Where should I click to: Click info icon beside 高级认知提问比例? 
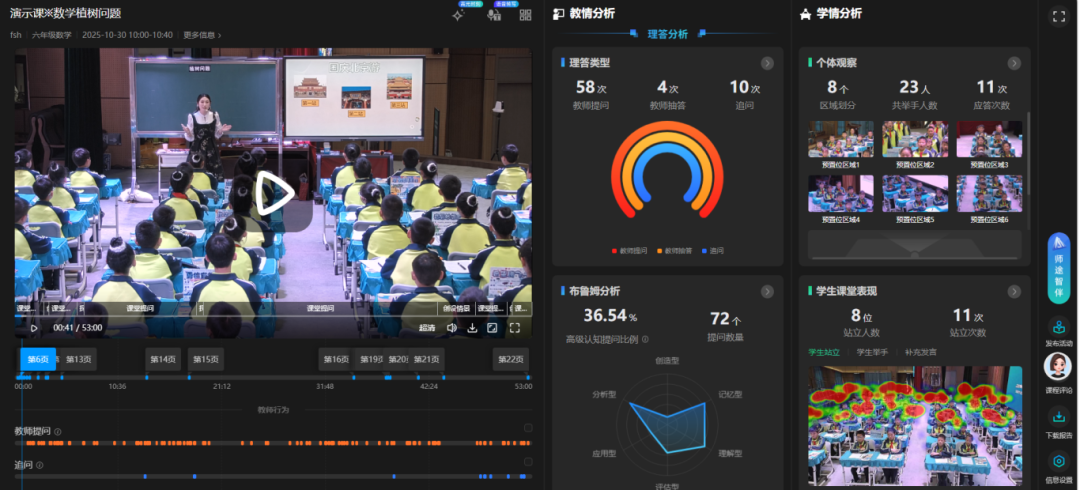[x=645, y=339]
